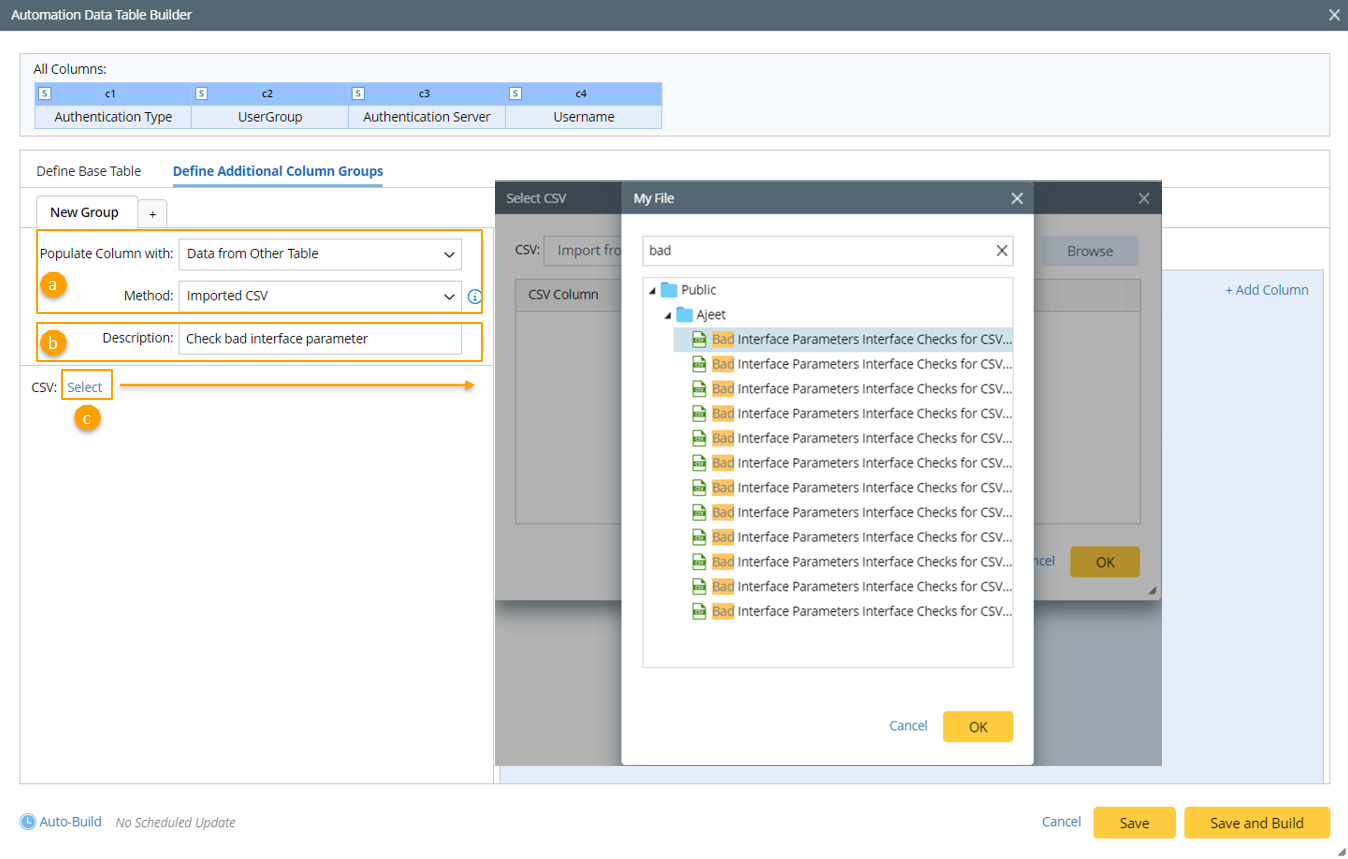The width and height of the screenshot is (1348, 859).
Task: Click the S type icon on column c1
Action: (44, 94)
